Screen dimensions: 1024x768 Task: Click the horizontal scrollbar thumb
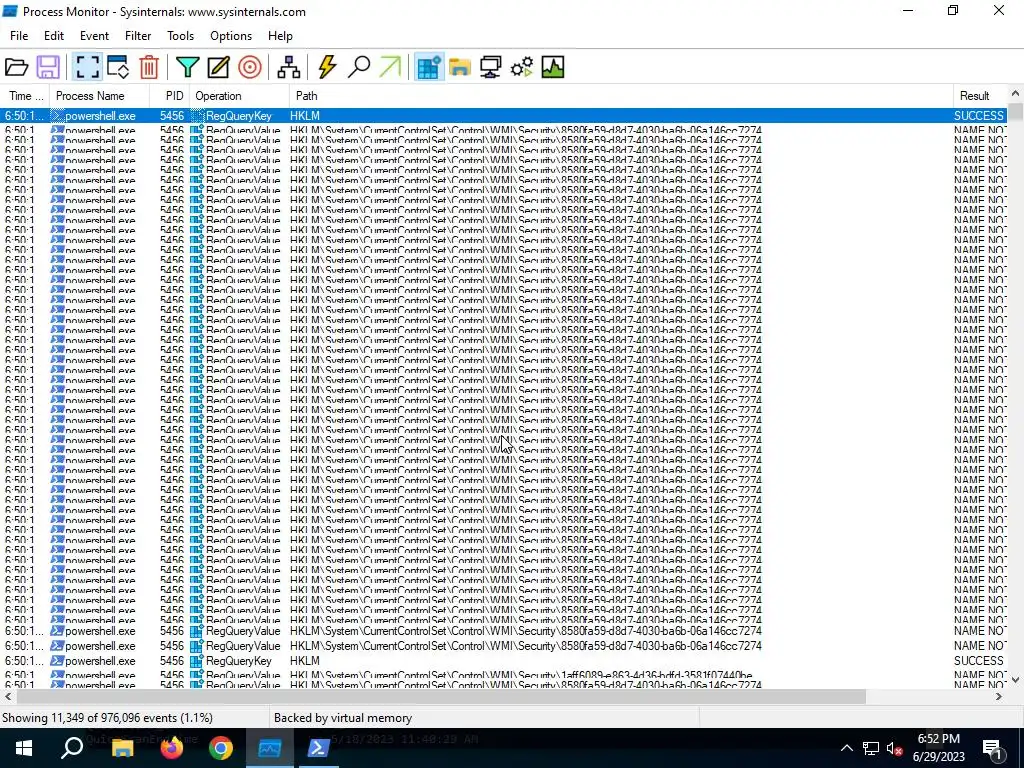[441, 697]
